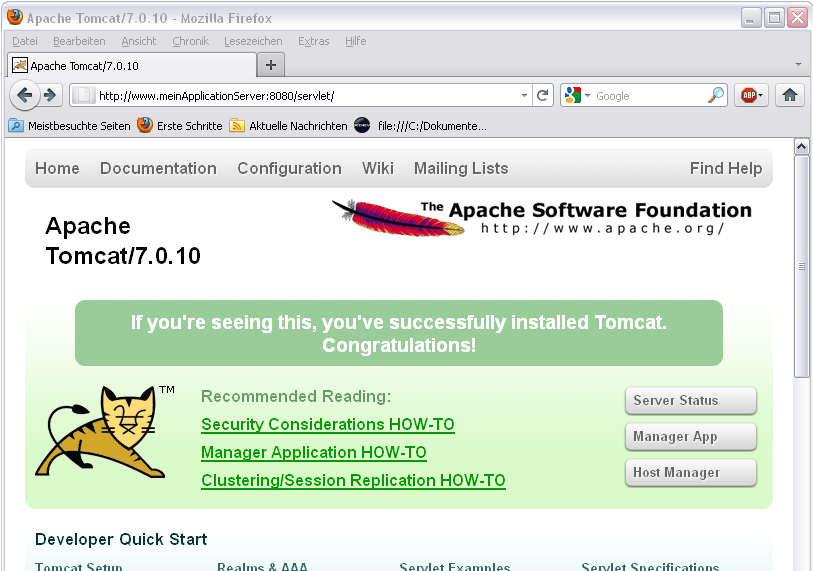
Task: Click the Apache feather logo
Action: (397, 218)
